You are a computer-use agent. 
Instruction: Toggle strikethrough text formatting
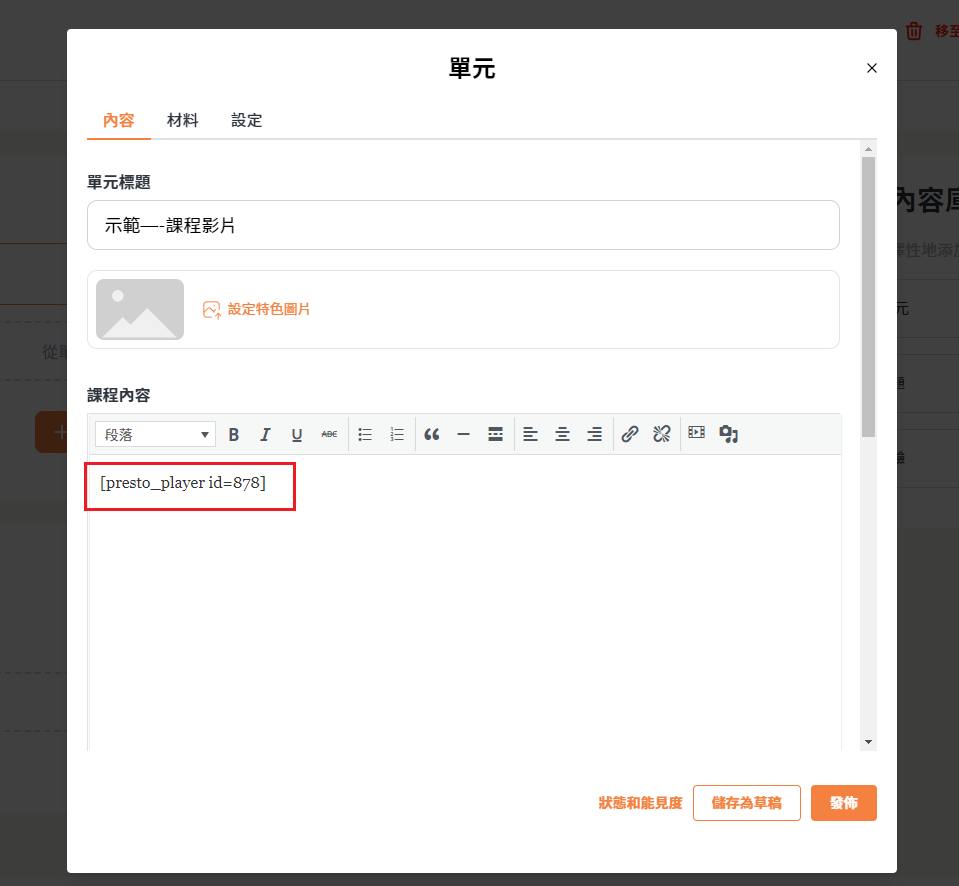[329, 434]
